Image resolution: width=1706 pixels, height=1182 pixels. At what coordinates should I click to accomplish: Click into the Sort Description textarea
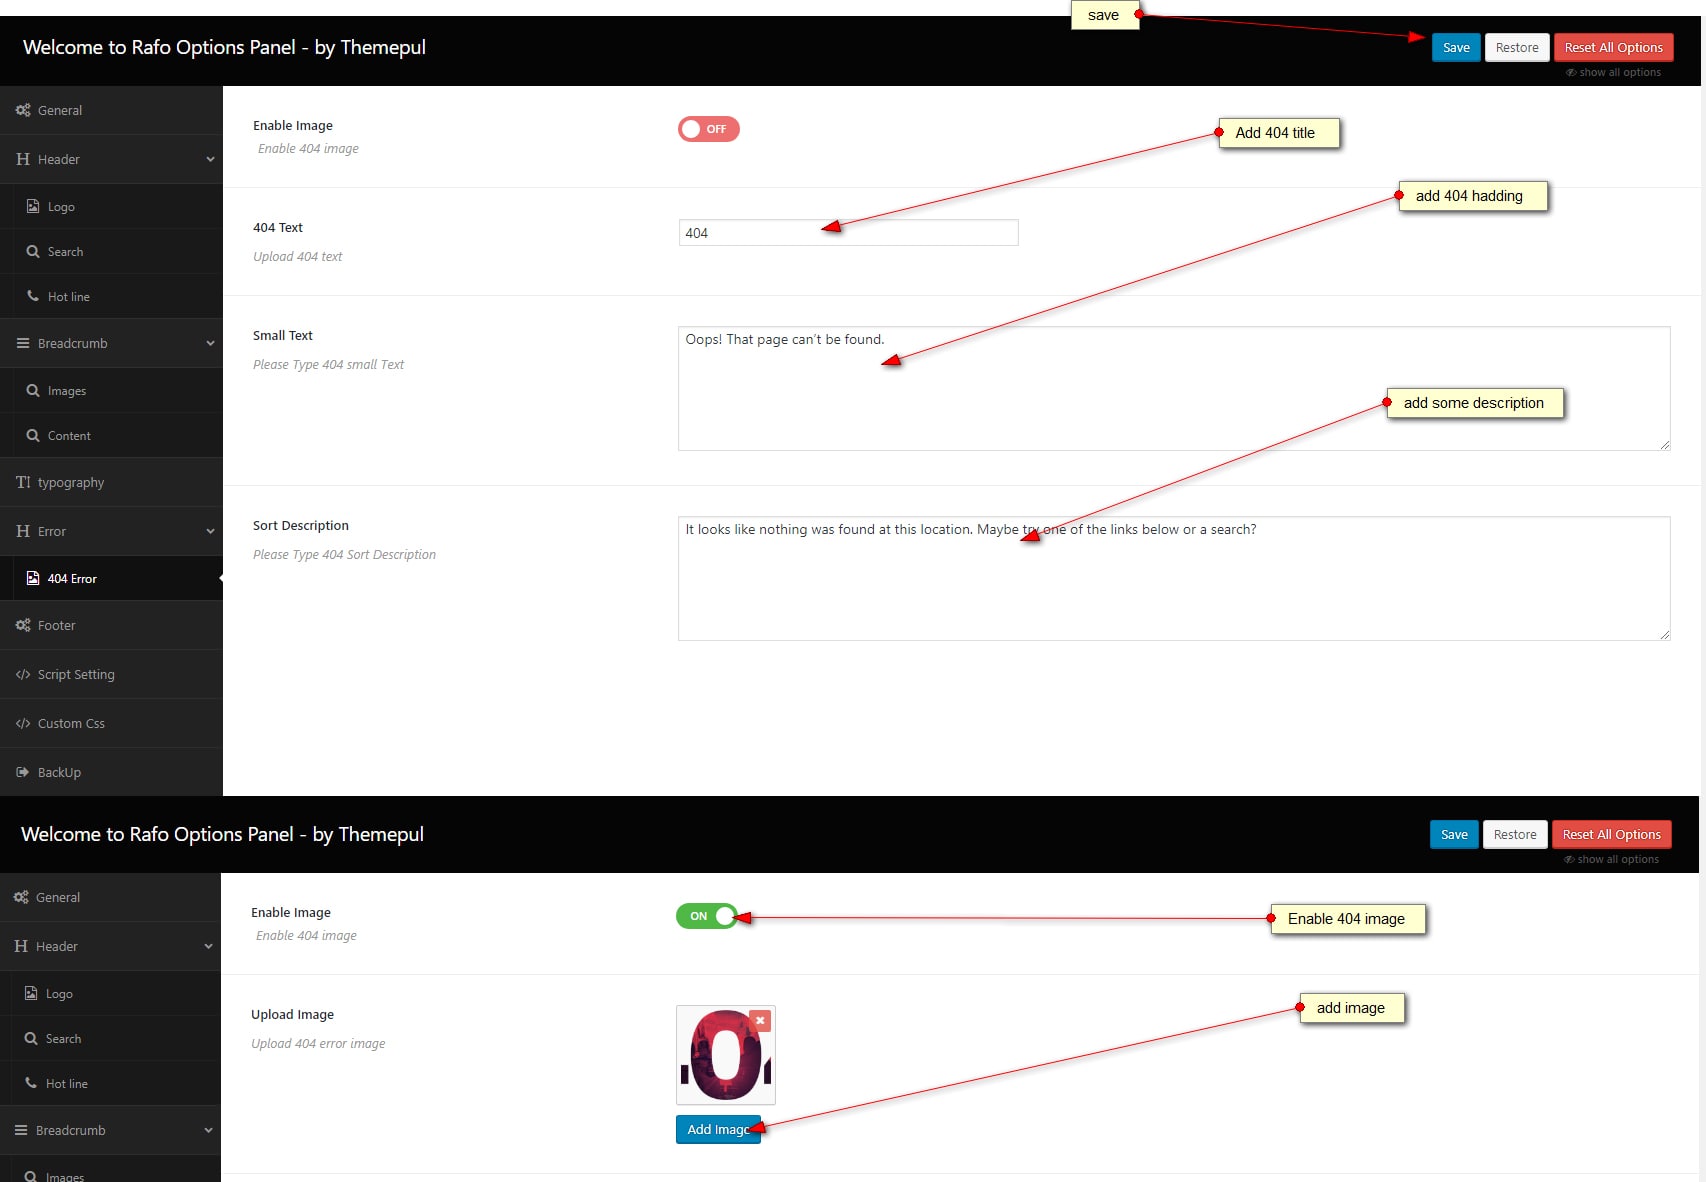[x=1174, y=578]
